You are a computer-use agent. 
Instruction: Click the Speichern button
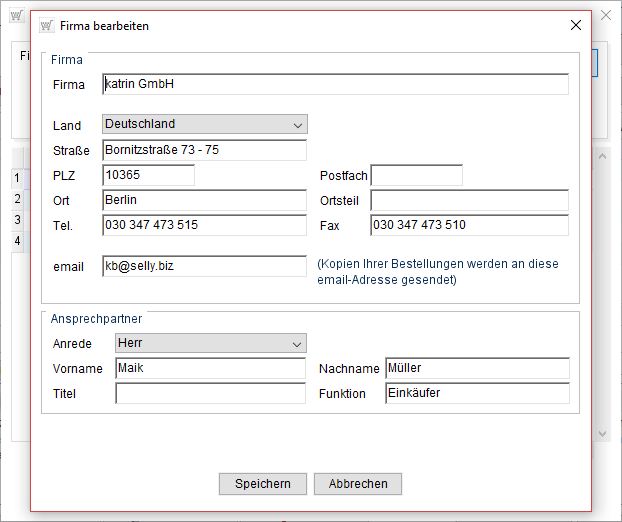click(263, 484)
